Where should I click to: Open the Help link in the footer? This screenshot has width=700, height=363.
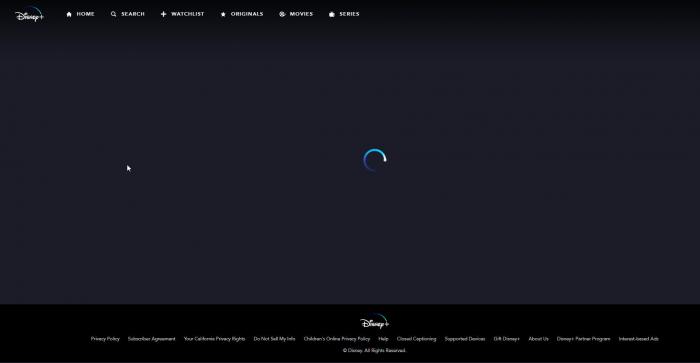(x=383, y=339)
